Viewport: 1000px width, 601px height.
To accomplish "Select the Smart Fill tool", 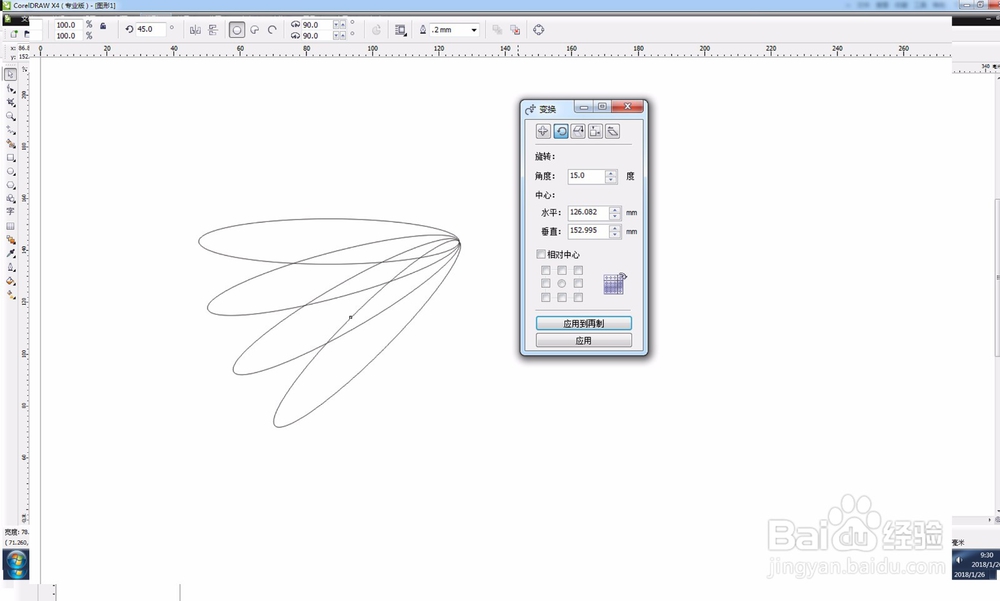I will pyautogui.click(x=10, y=144).
